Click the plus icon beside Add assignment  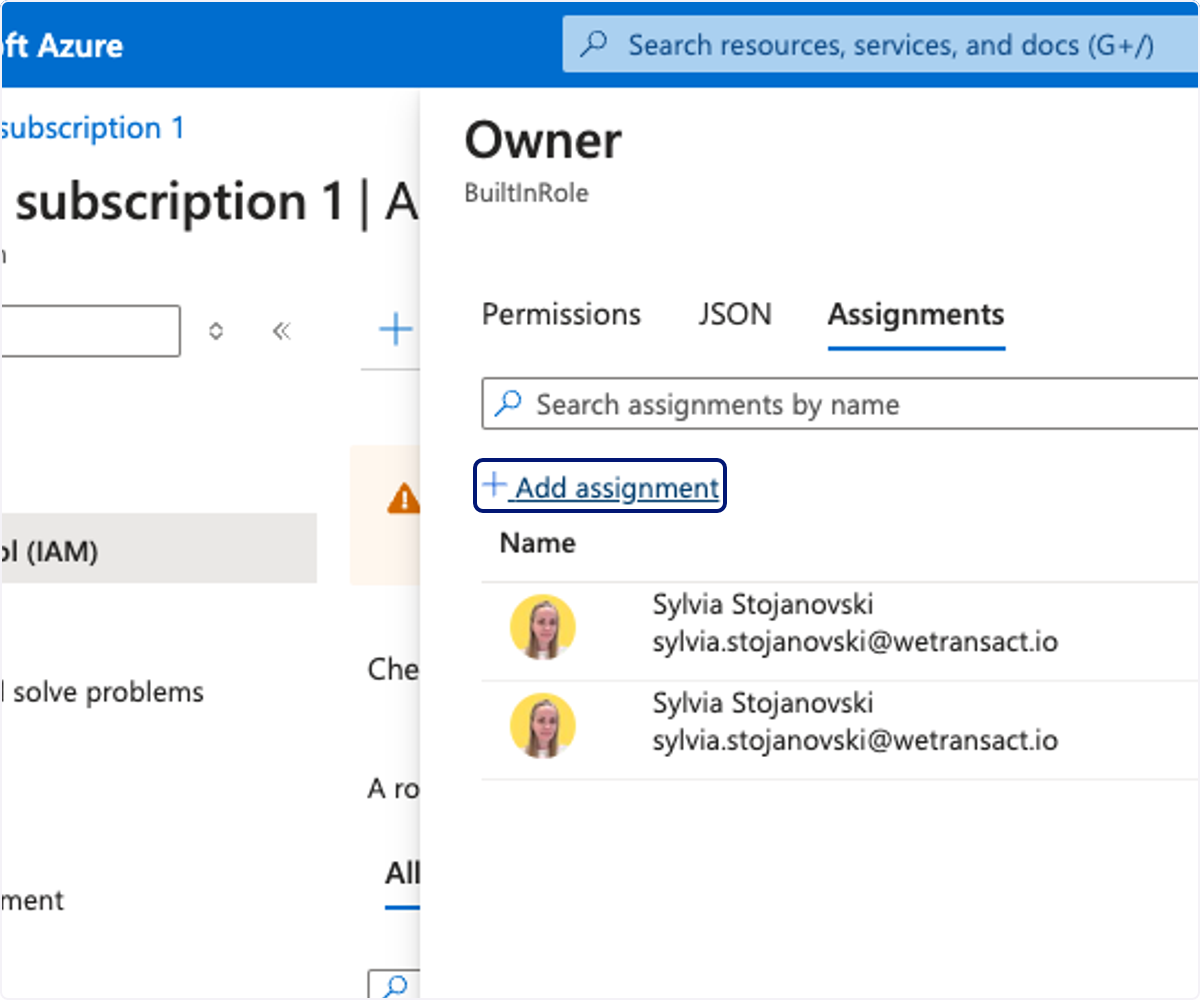(x=494, y=486)
